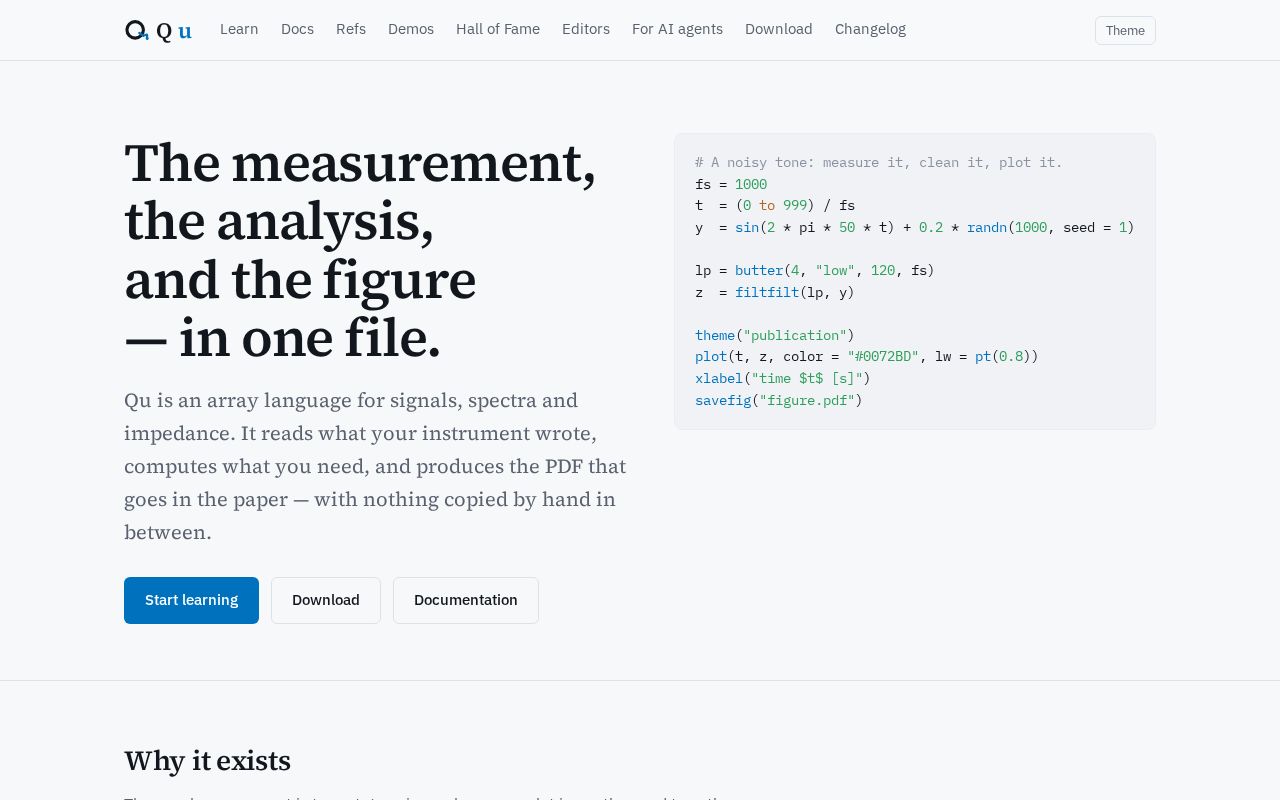The width and height of the screenshot is (1280, 800).
Task: Click the savefig("figure.pdf") code line
Action: pos(779,400)
